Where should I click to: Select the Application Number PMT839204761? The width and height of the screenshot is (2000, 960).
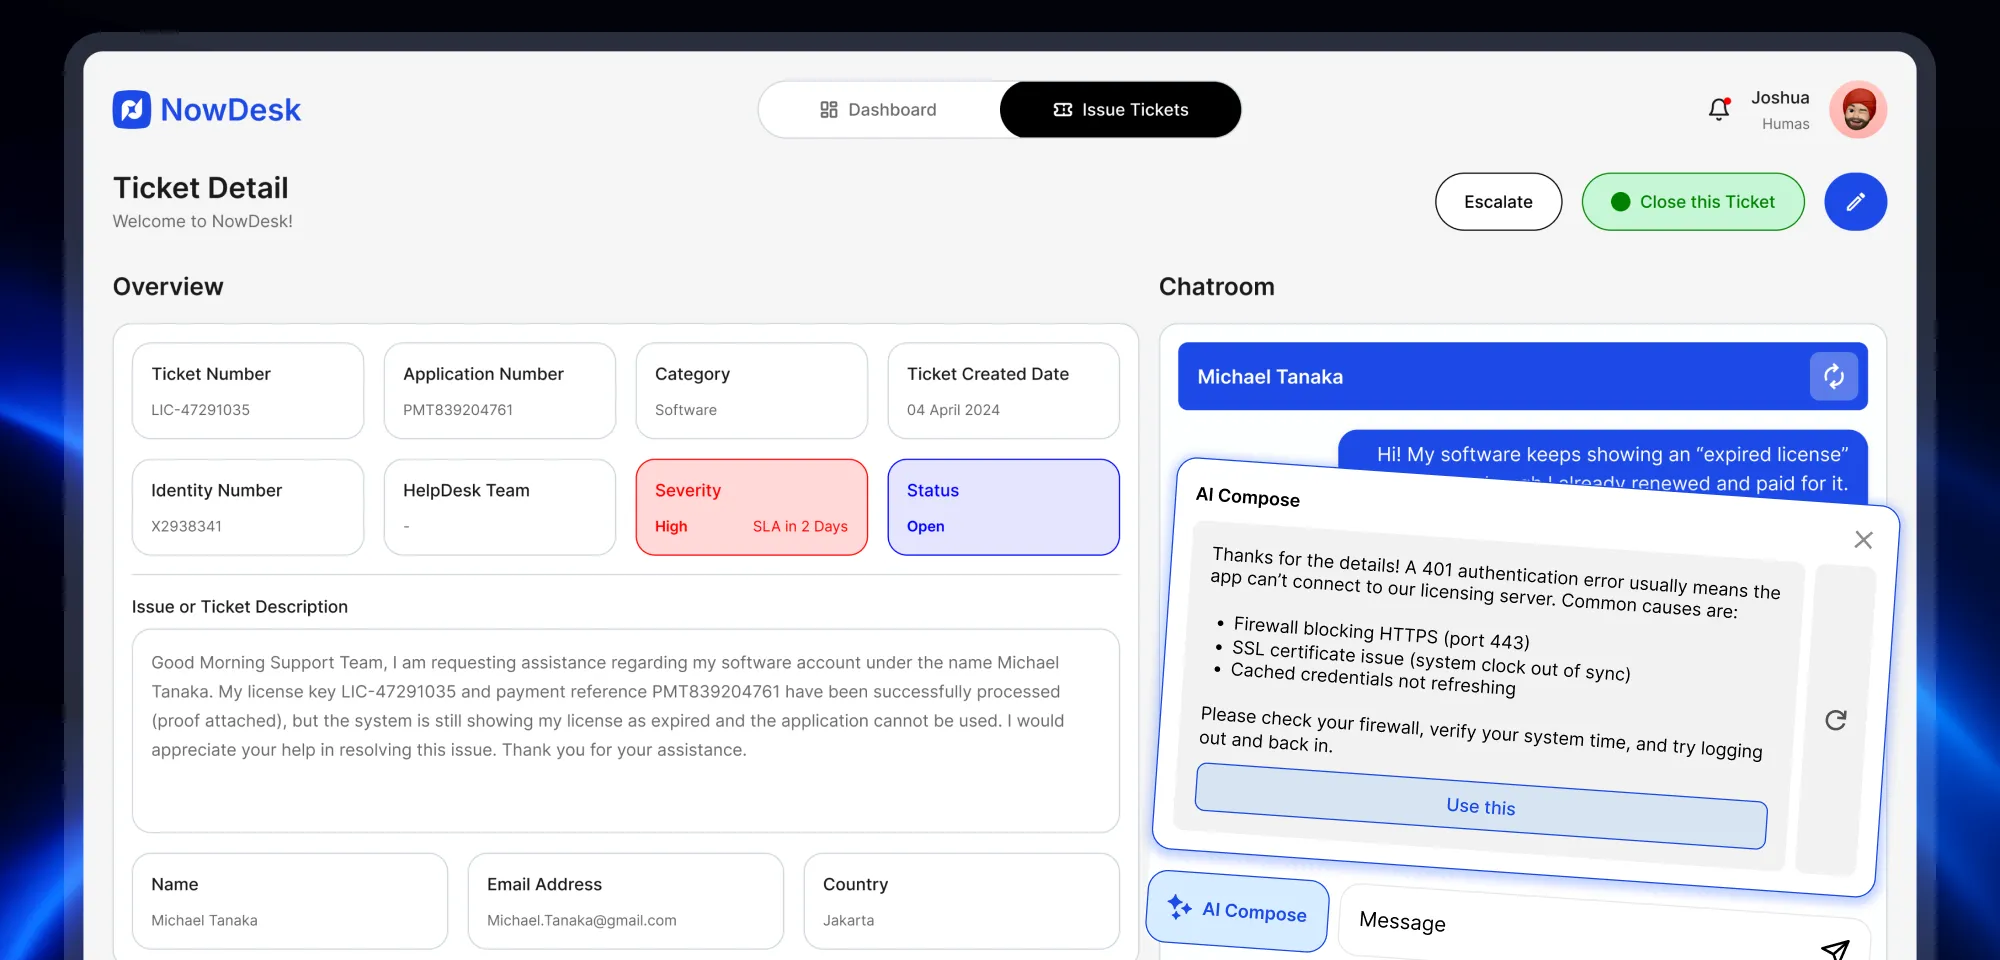pyautogui.click(x=458, y=410)
